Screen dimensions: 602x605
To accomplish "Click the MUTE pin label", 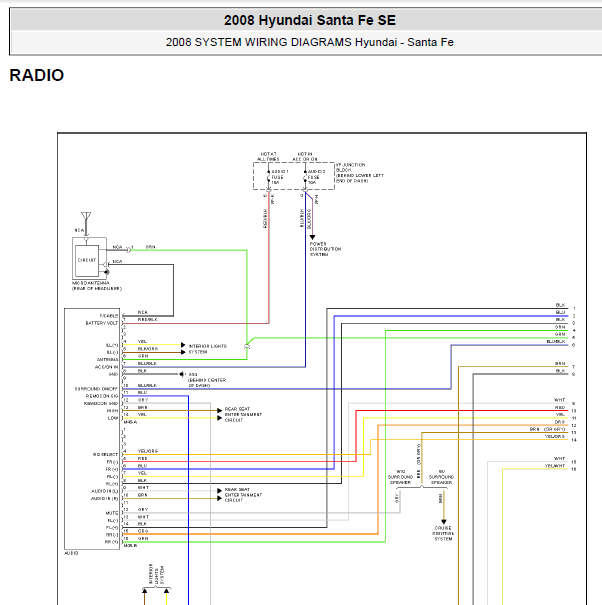I will (112, 513).
